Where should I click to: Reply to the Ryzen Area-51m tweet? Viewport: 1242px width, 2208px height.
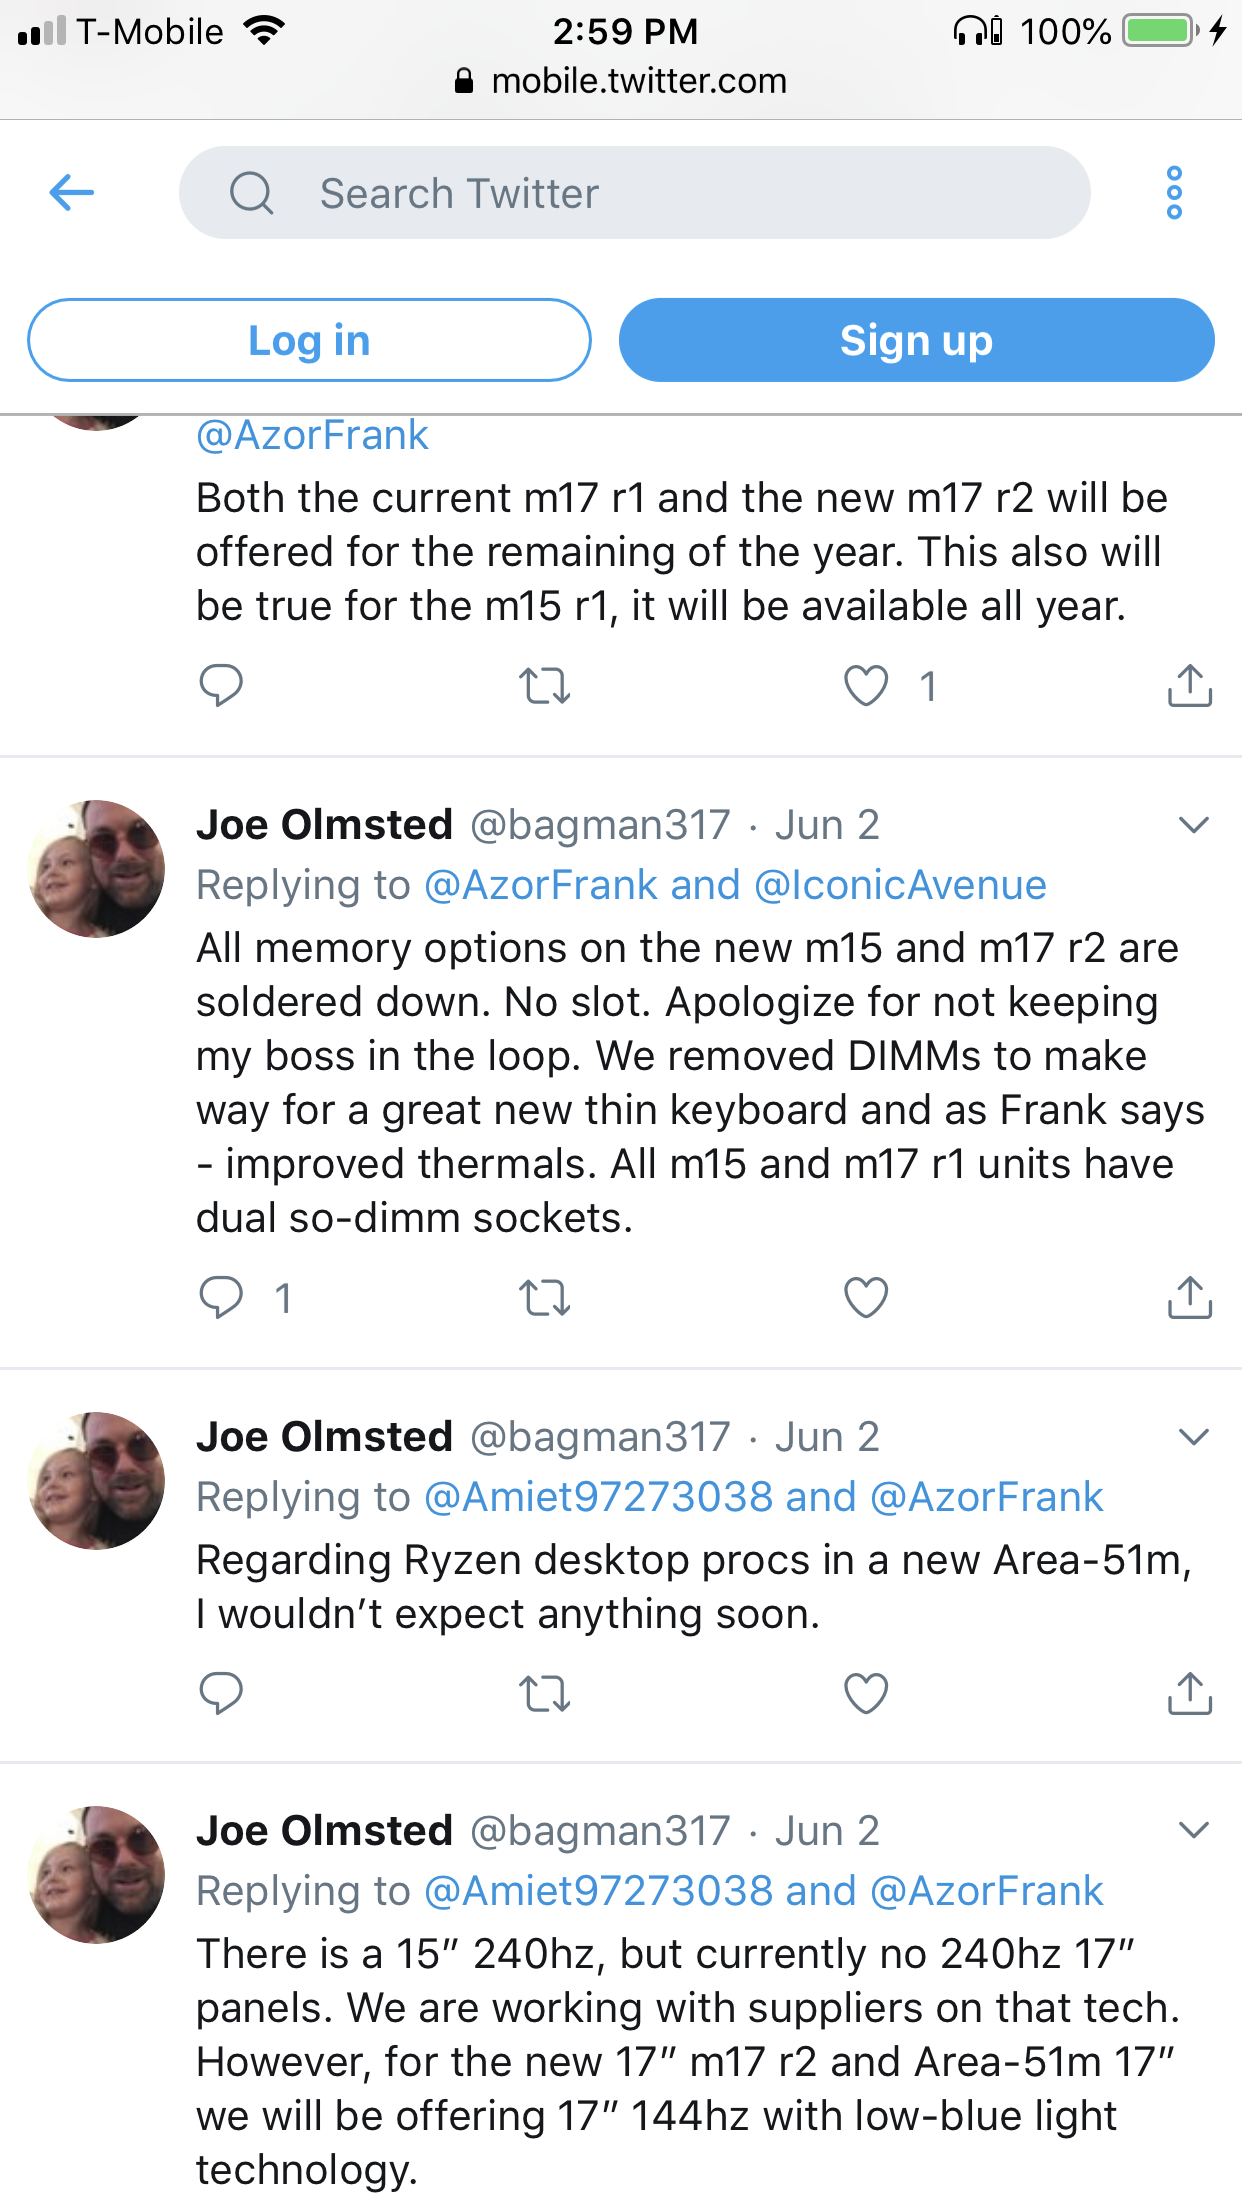click(x=221, y=1693)
